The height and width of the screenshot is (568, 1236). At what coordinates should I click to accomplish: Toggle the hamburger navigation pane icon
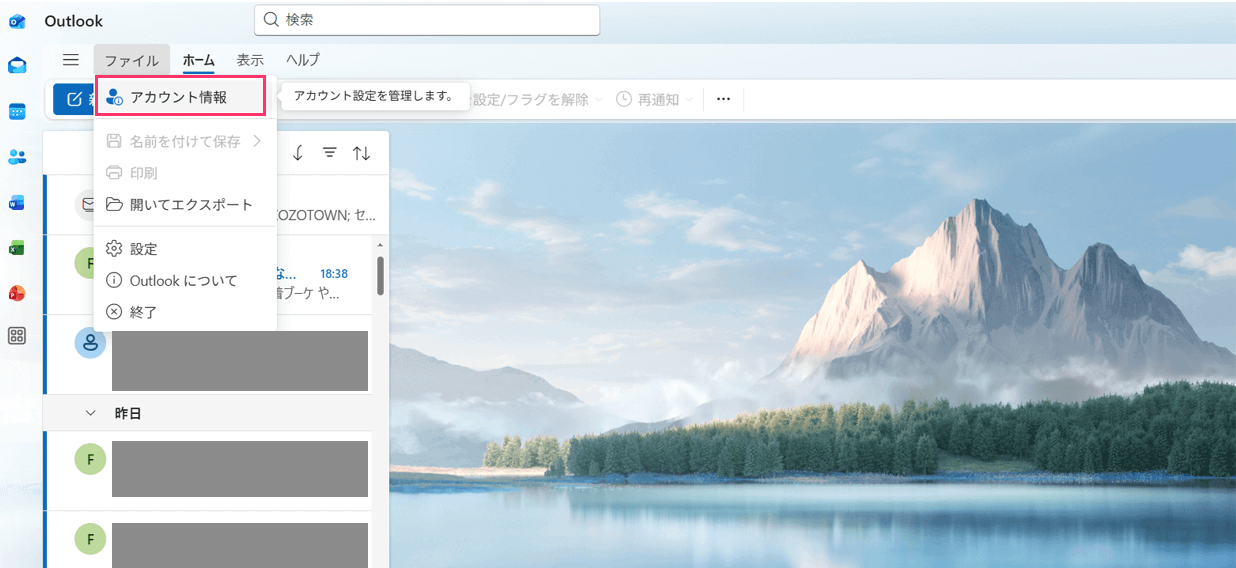pyautogui.click(x=71, y=60)
